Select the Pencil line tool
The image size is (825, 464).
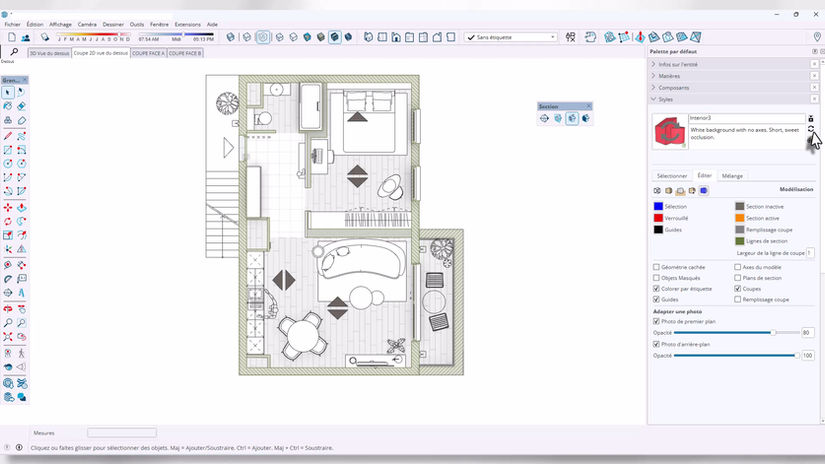click(8, 136)
